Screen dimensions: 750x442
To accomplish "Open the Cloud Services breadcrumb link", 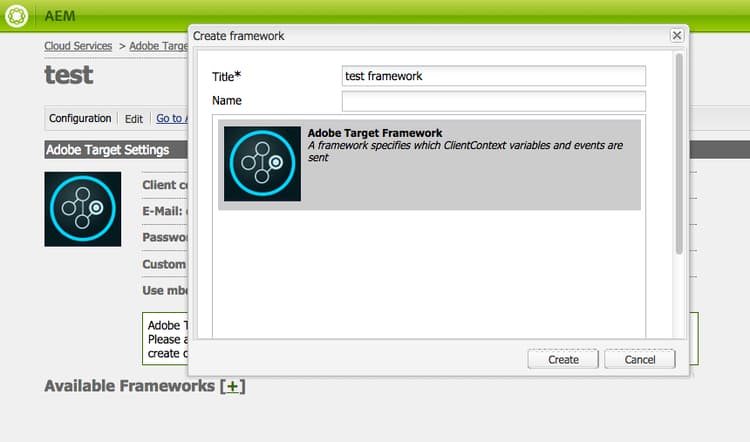I will point(78,46).
